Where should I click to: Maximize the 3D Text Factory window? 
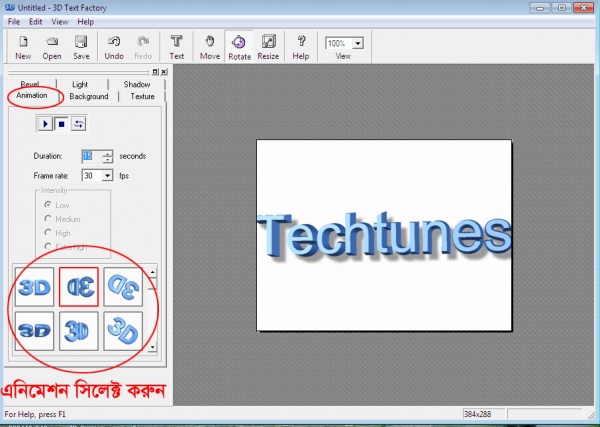tap(562, 8)
